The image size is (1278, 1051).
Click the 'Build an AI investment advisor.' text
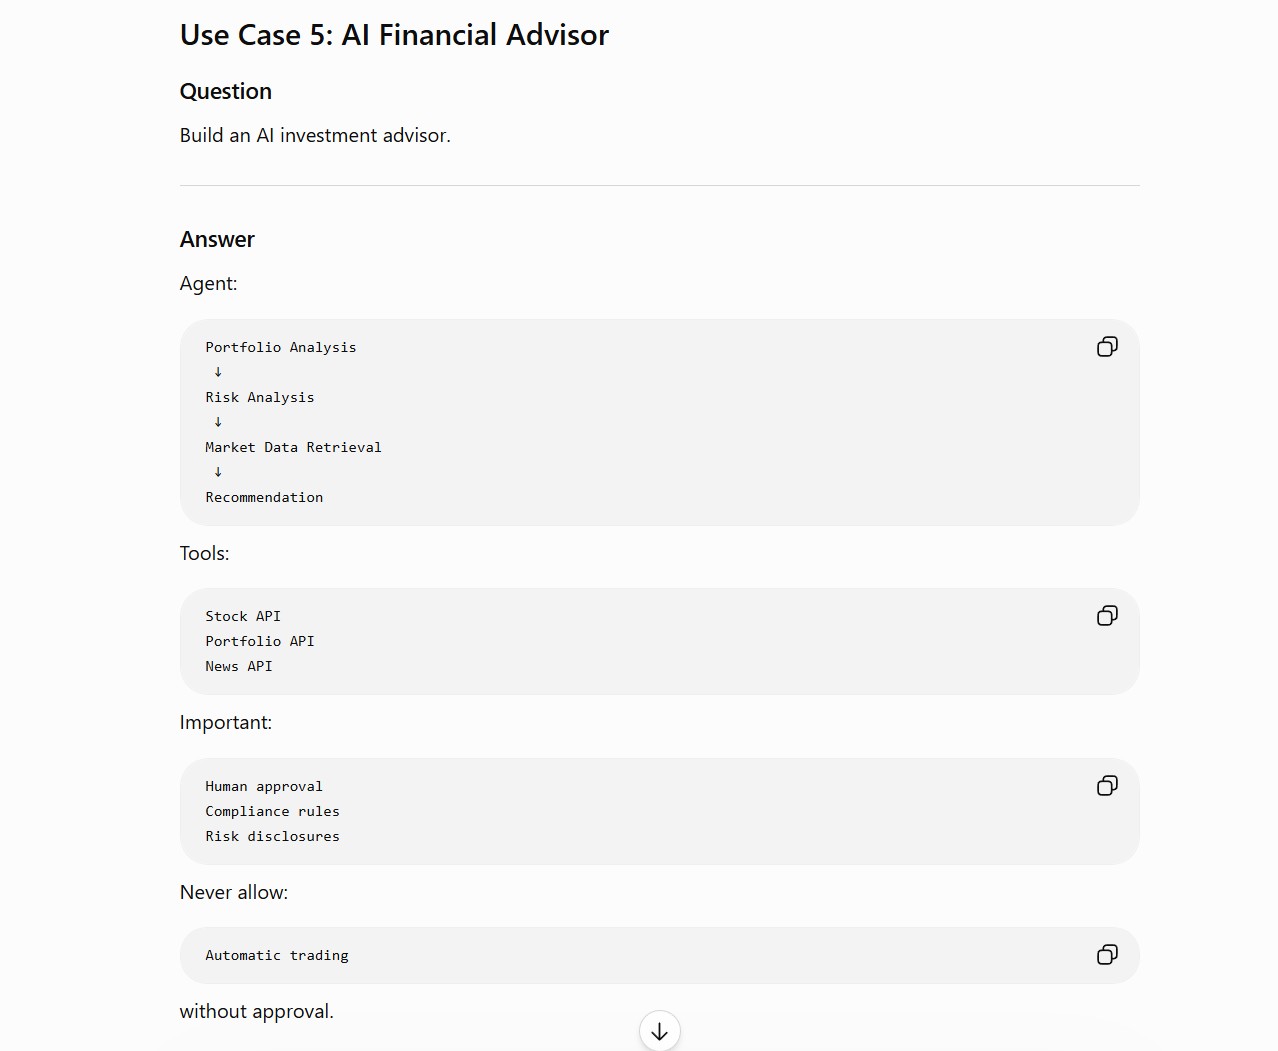click(315, 135)
